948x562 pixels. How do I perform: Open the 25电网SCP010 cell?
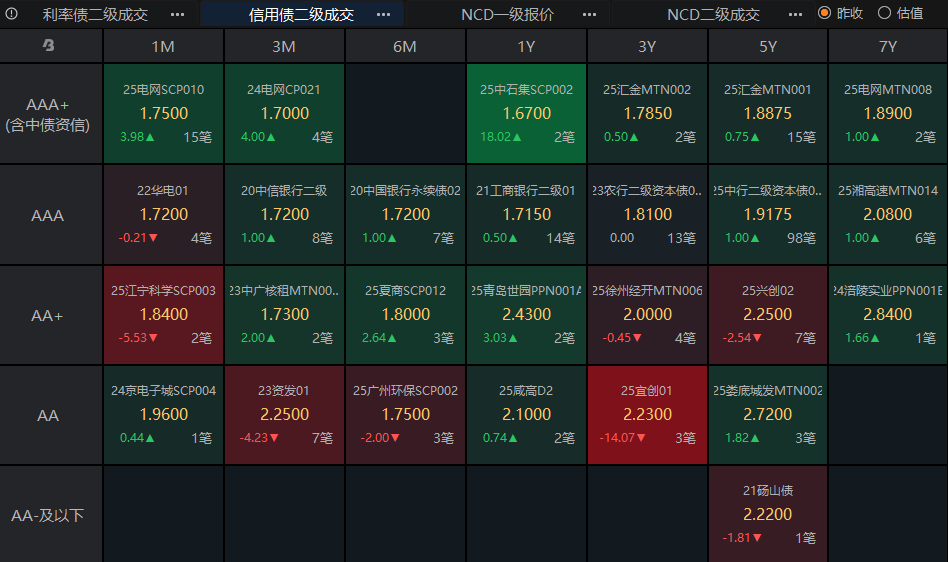coord(163,114)
